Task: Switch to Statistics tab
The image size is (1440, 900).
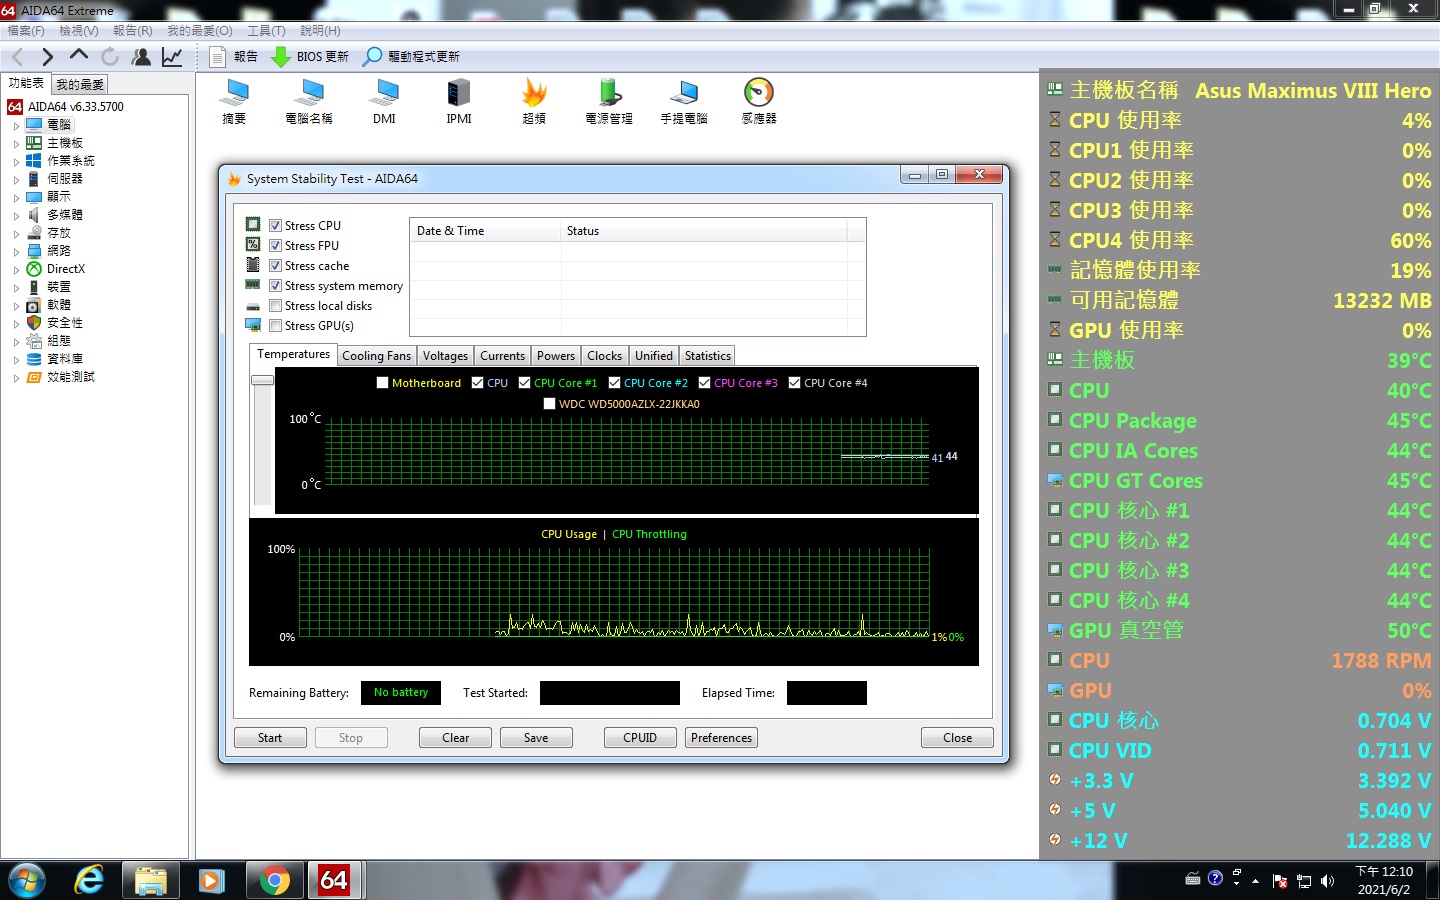Action: click(708, 356)
